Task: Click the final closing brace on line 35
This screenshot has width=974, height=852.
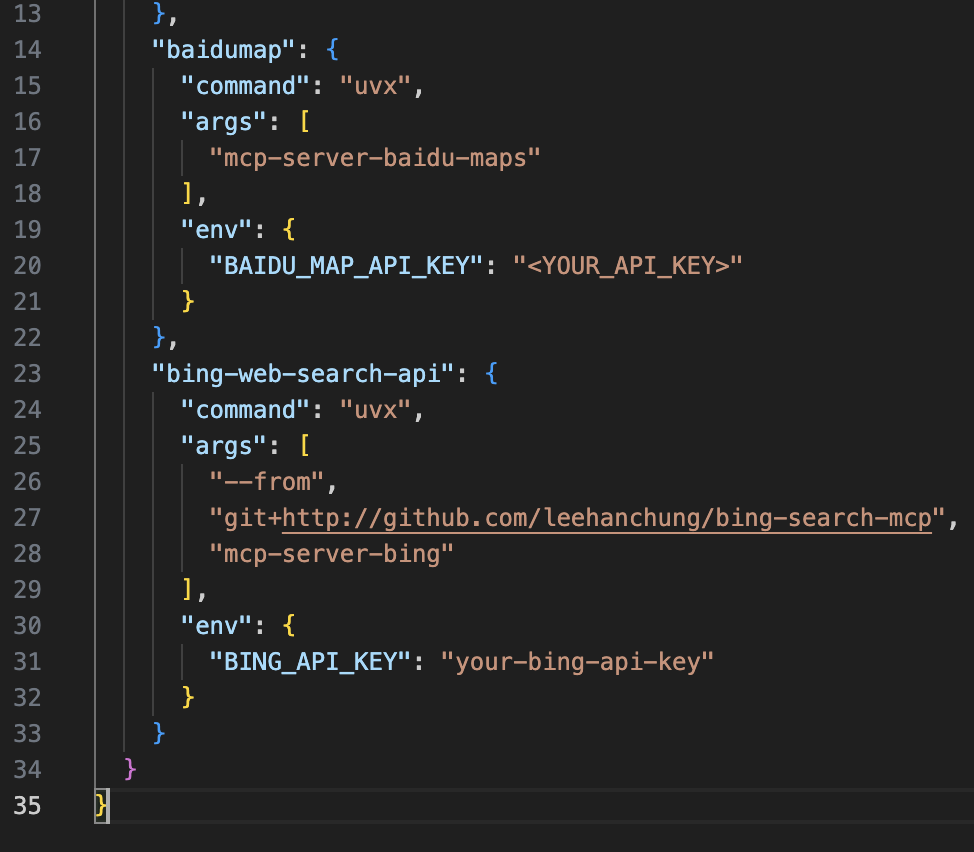Action: tap(101, 806)
